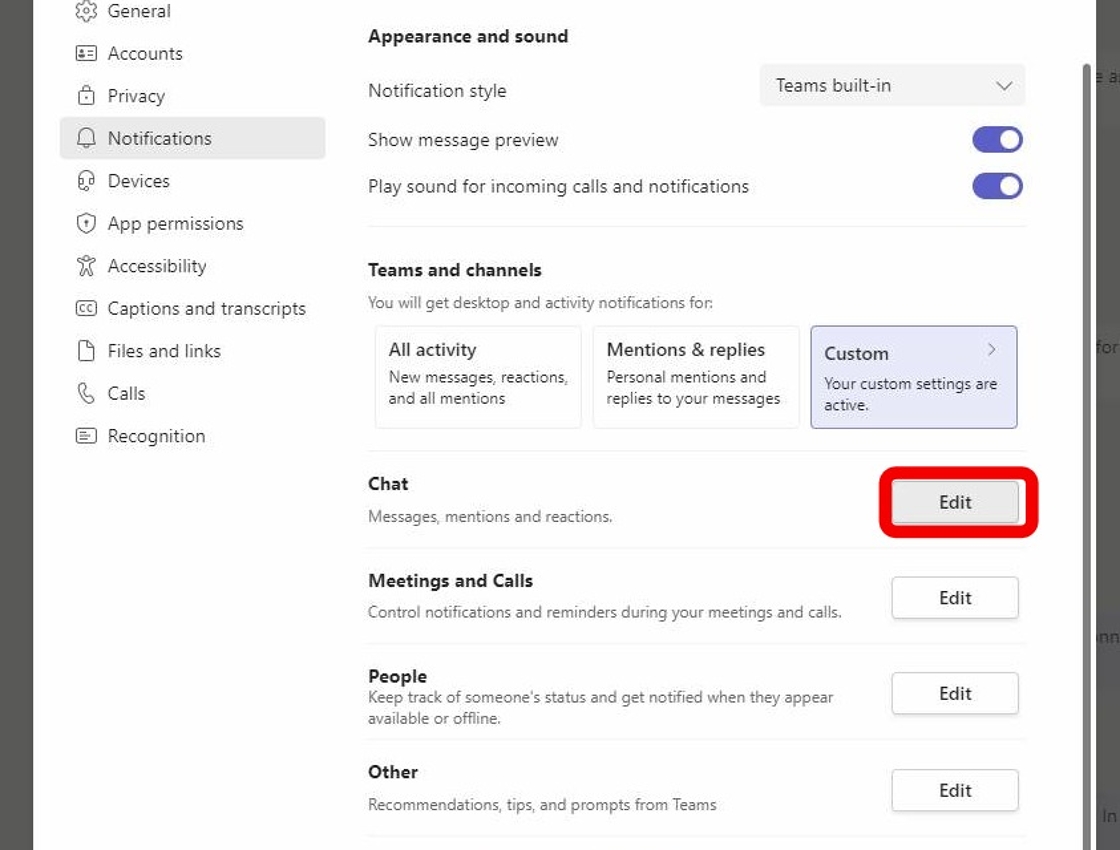Open the Notification style dropdown
Screen dimensions: 1120x850
coord(892,86)
